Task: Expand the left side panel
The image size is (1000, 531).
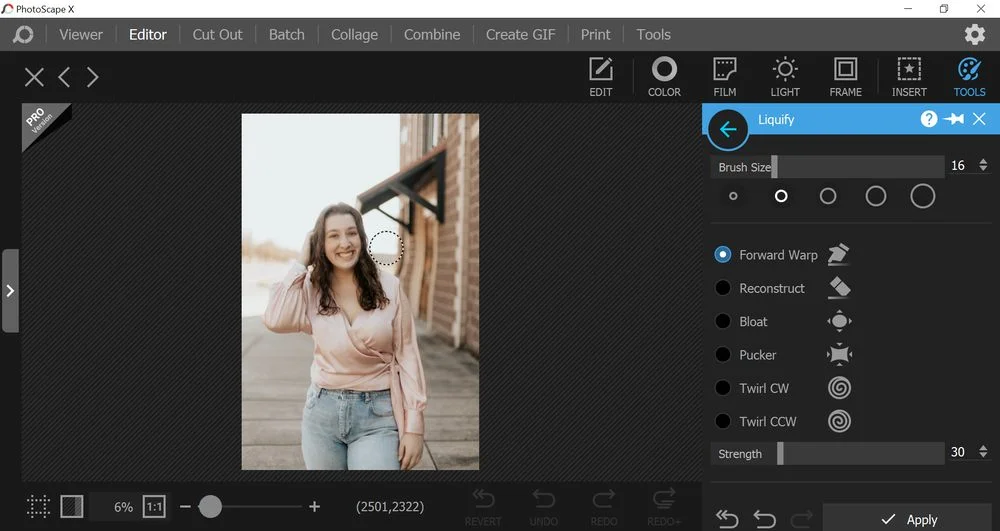Action: [10, 291]
